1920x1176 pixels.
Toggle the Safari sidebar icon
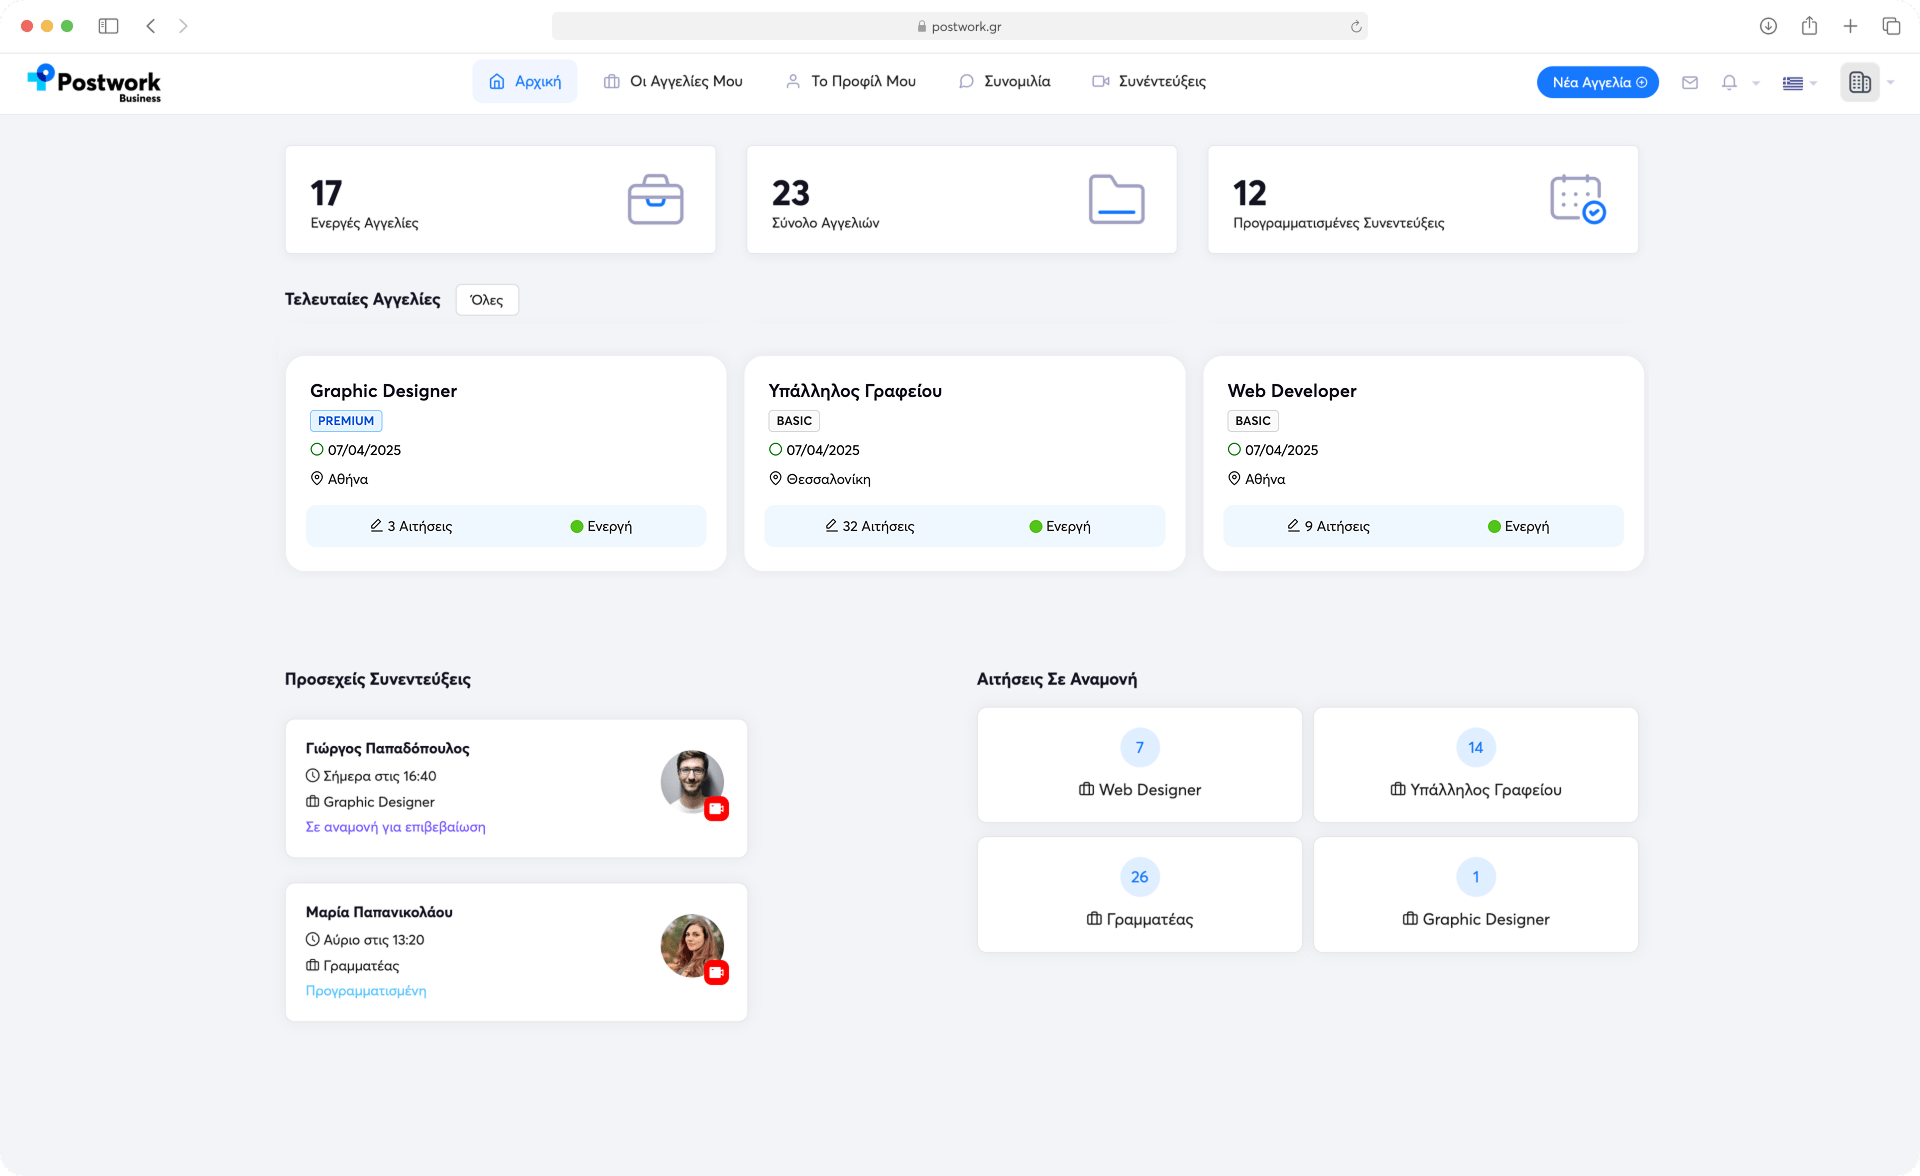108,26
